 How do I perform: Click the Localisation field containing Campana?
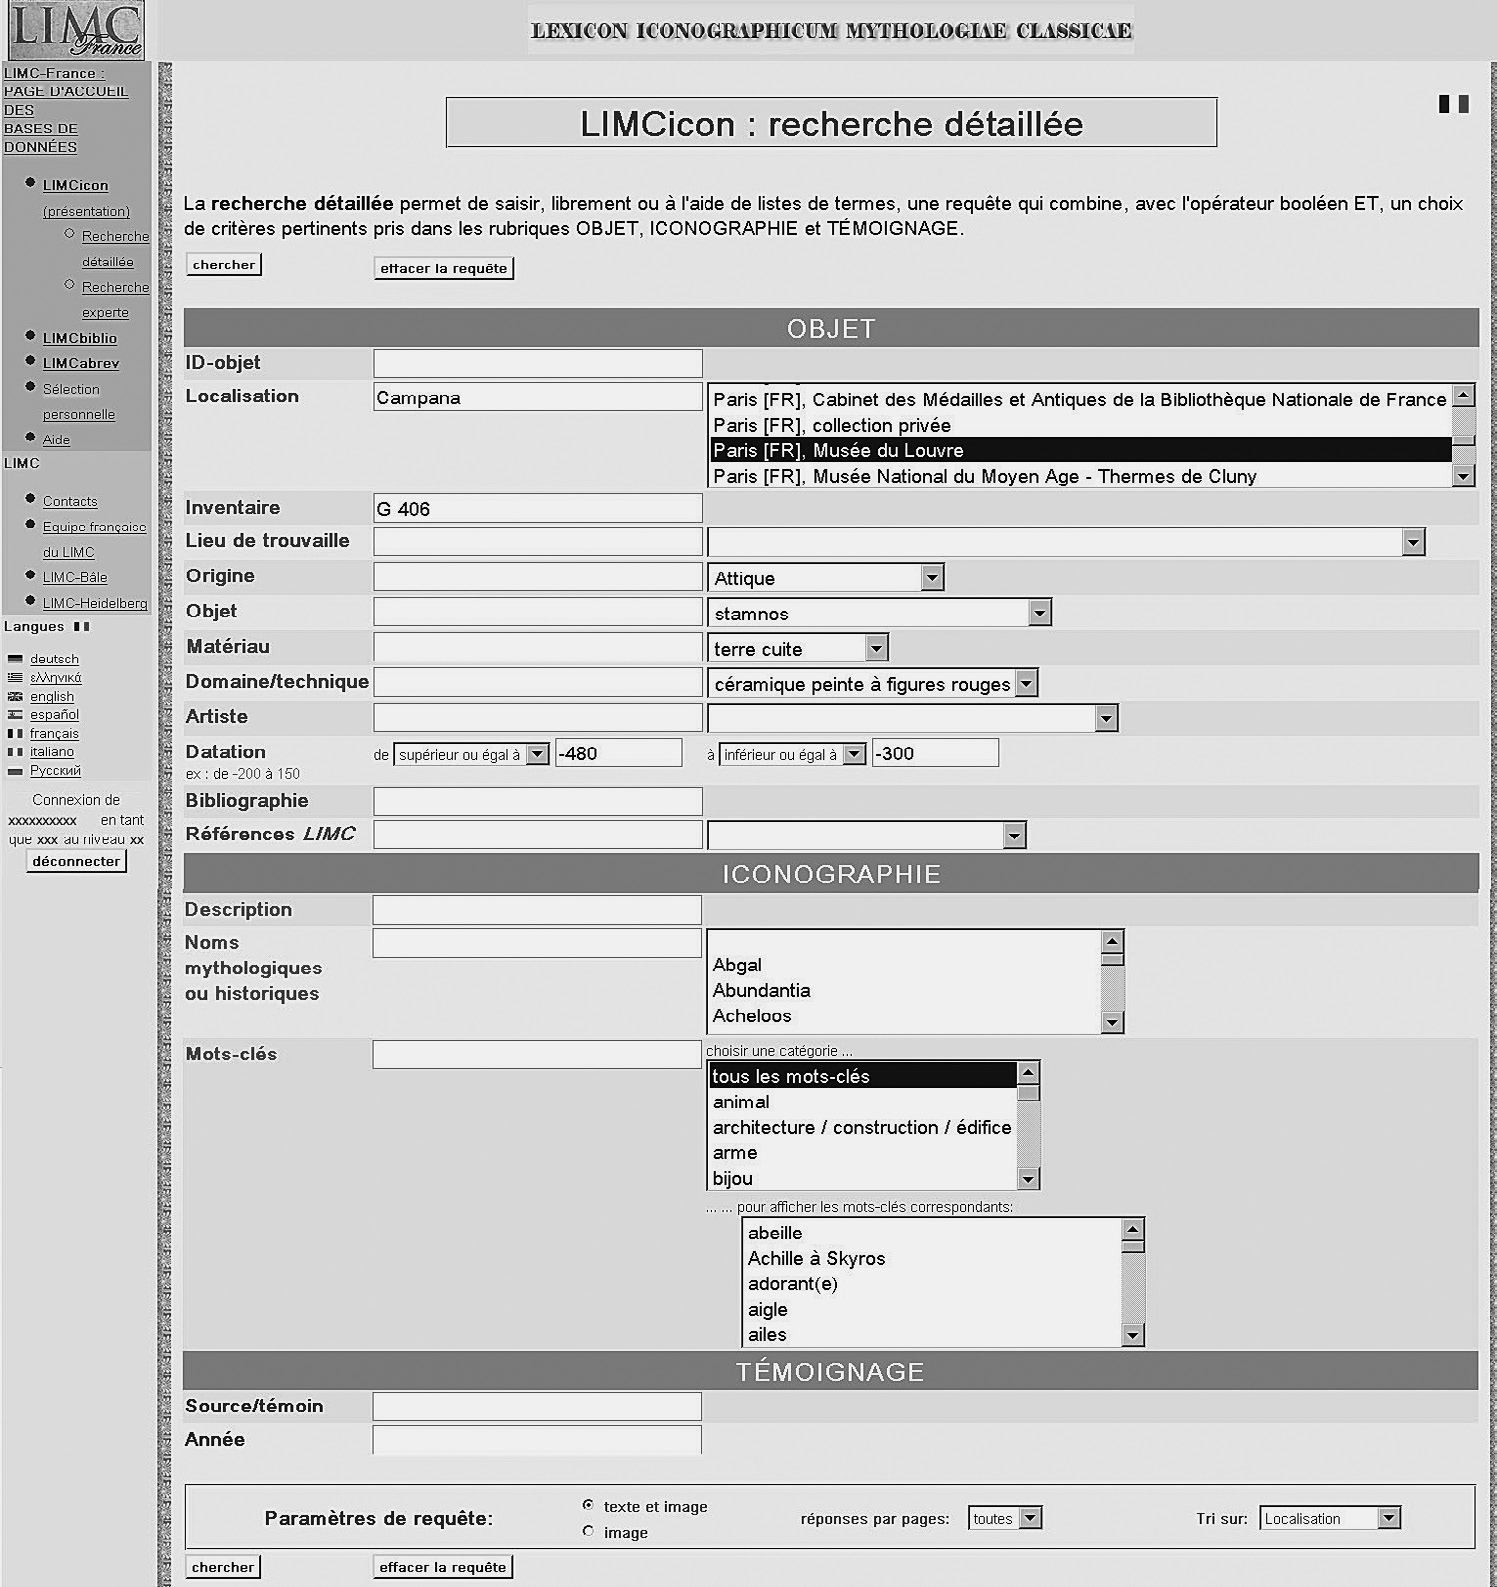[x=538, y=397]
